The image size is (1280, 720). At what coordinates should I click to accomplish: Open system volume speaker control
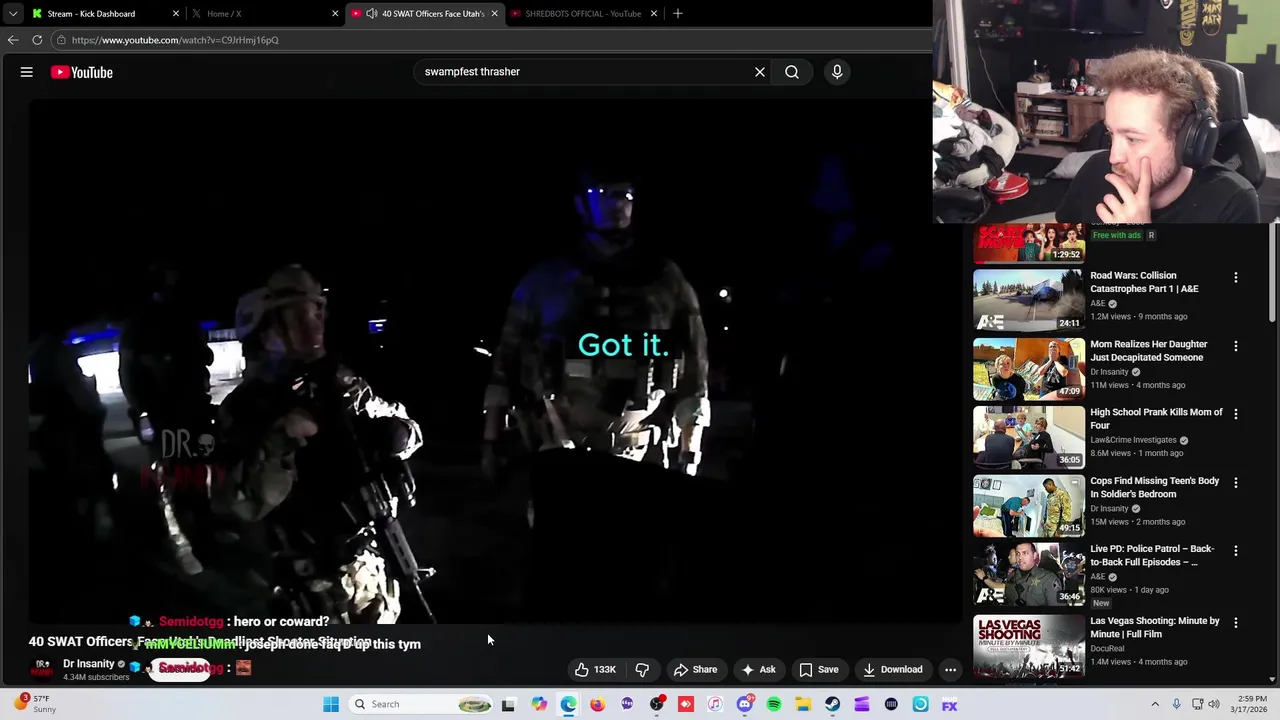[x=1214, y=704]
